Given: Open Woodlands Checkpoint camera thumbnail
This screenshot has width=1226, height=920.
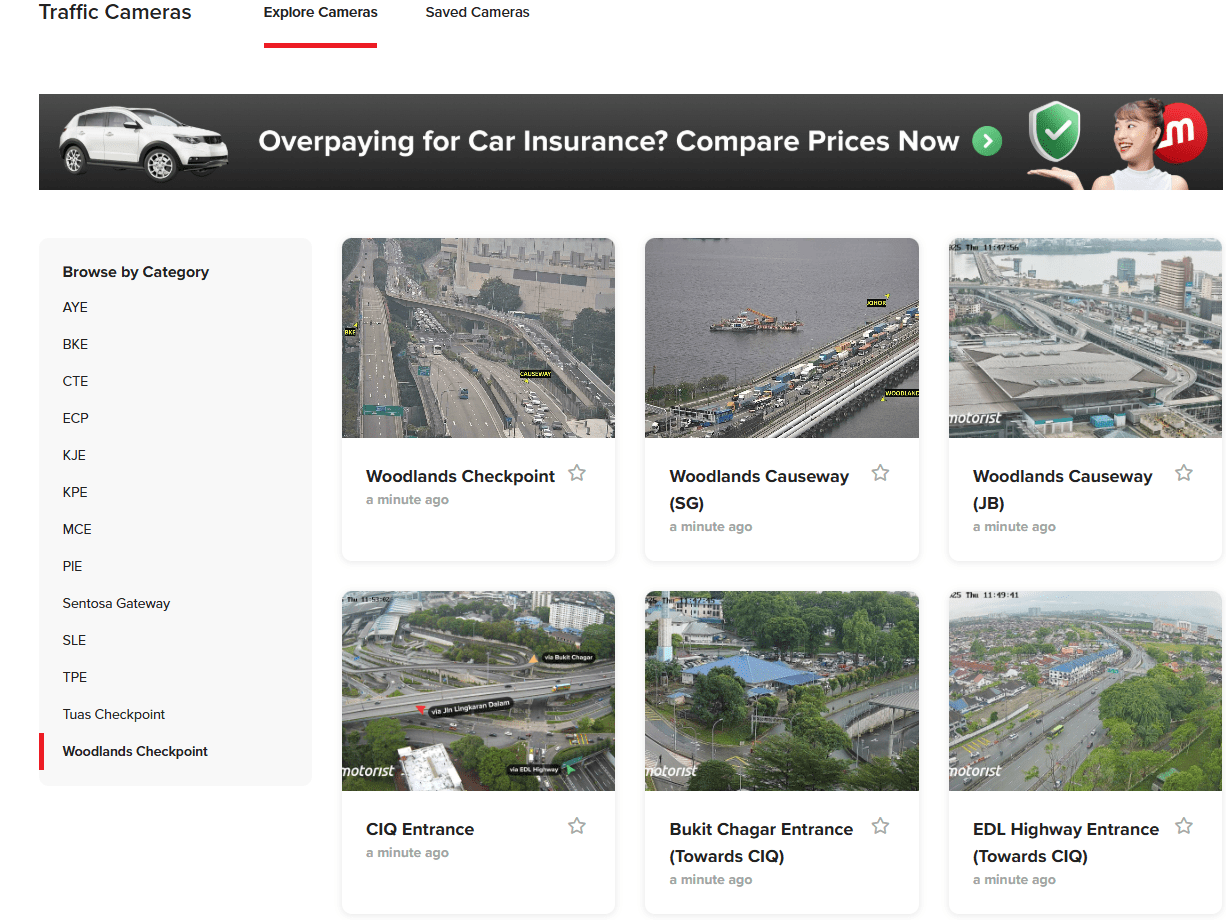Looking at the screenshot, I should [x=478, y=338].
